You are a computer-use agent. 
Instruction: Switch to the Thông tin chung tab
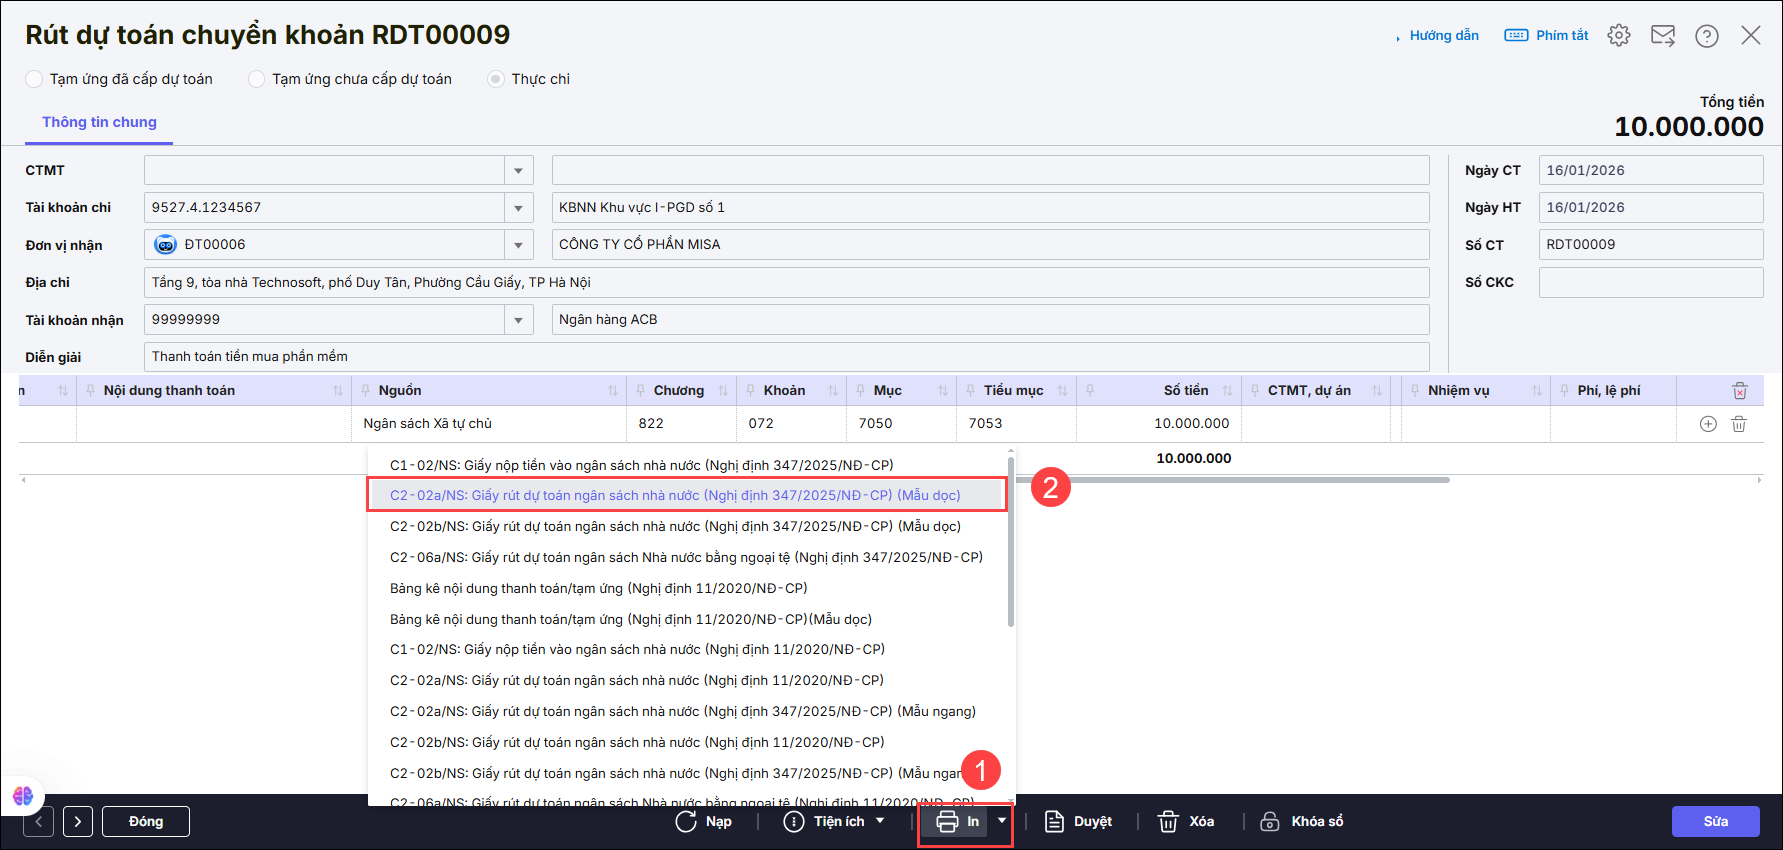99,122
